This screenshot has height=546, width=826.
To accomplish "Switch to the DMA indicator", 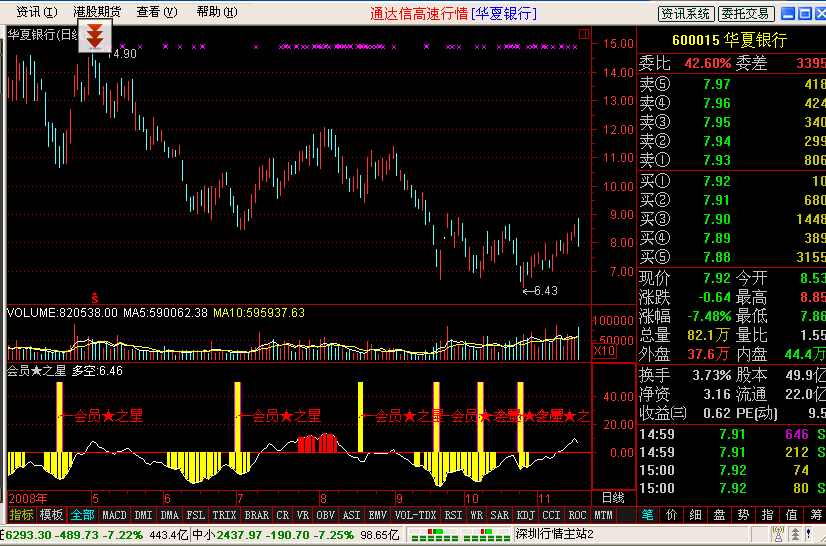I will click(x=170, y=515).
